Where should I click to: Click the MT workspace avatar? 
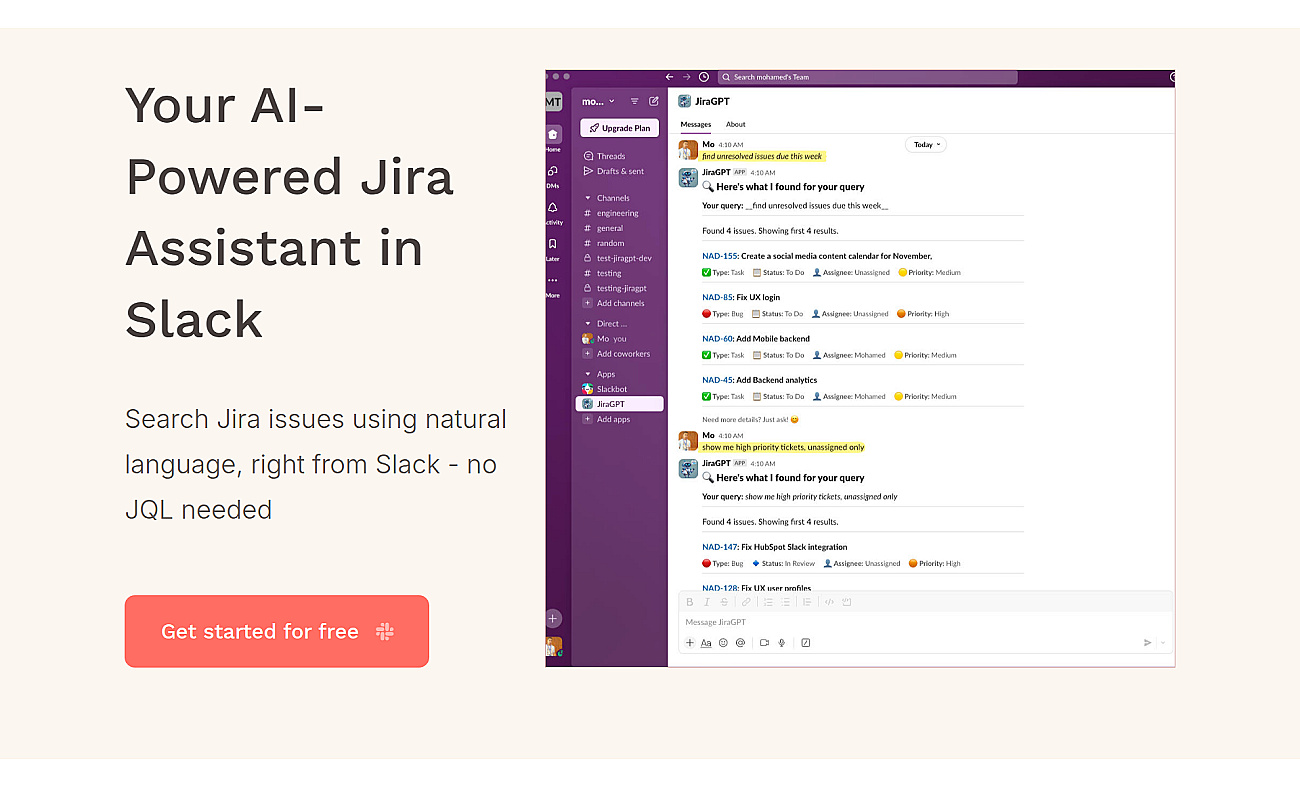553,102
